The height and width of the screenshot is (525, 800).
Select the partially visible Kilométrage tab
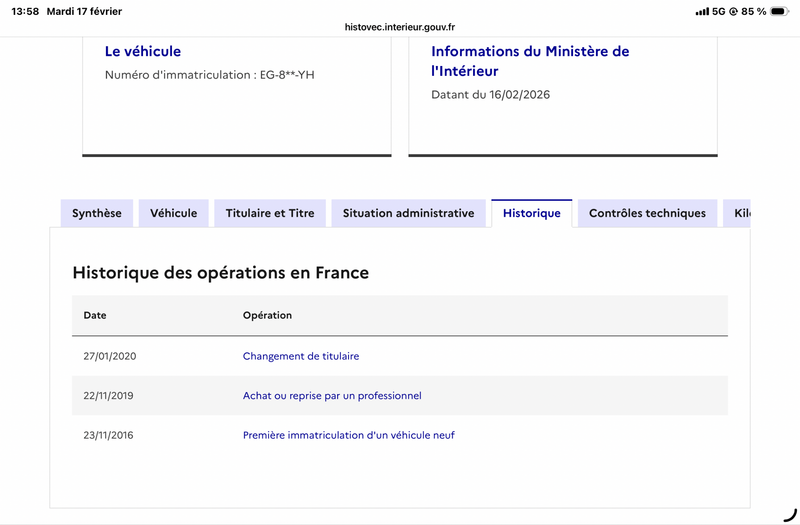tap(740, 213)
